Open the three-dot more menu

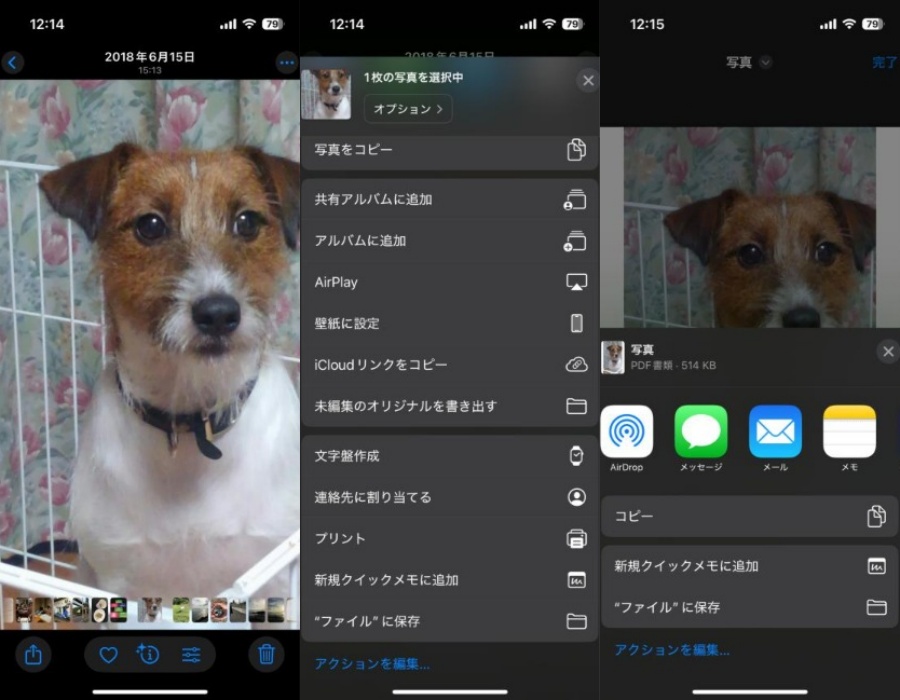click(x=286, y=63)
